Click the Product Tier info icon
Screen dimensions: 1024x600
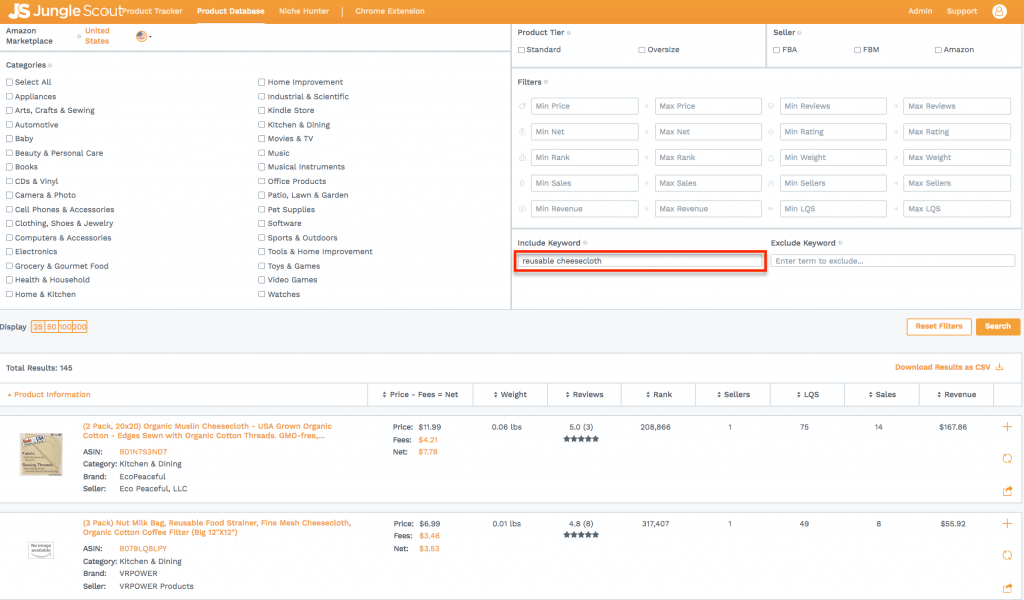[x=569, y=33]
